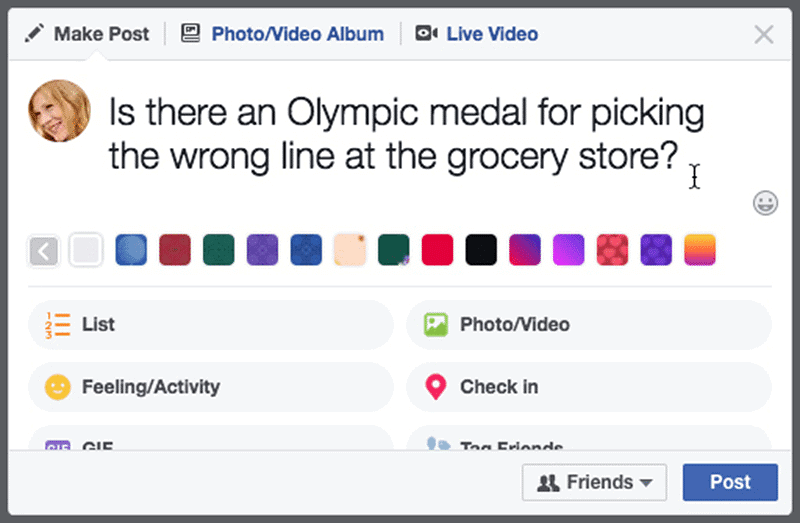
Task: Click the Check in location pin icon
Action: 435,387
